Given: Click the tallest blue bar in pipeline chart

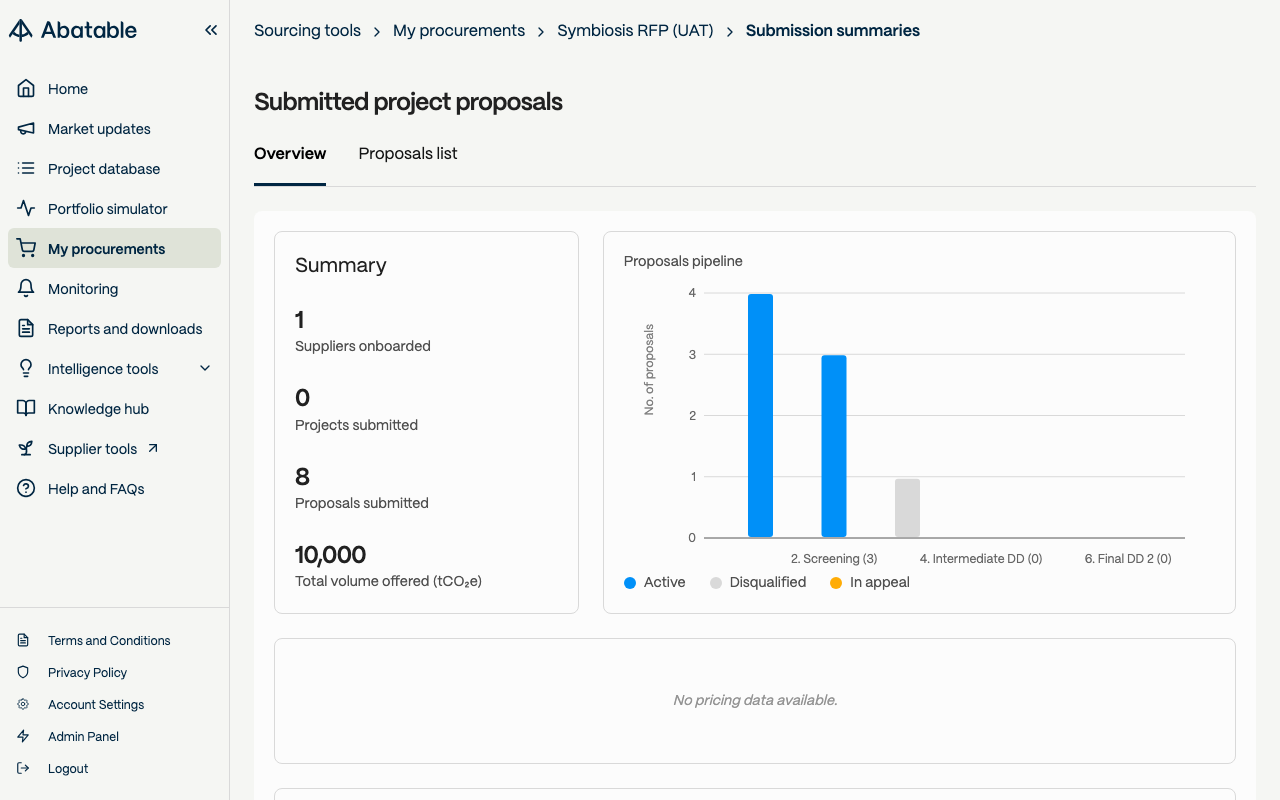Looking at the screenshot, I should [x=760, y=416].
